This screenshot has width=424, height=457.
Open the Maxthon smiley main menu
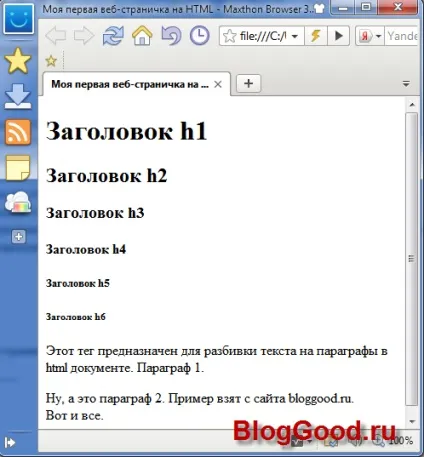(x=18, y=18)
